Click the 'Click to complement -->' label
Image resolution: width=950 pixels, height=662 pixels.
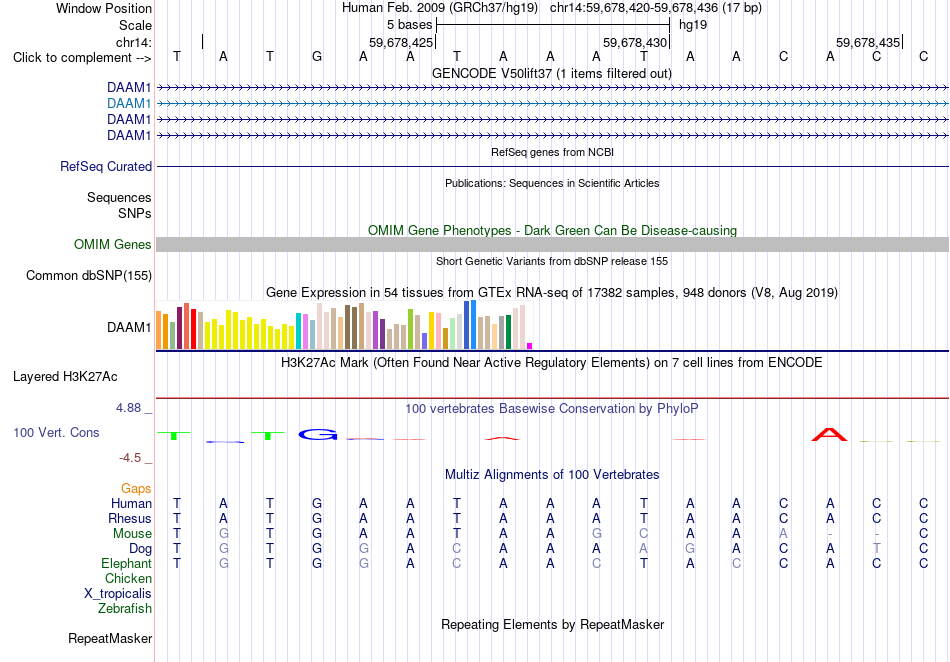click(82, 58)
